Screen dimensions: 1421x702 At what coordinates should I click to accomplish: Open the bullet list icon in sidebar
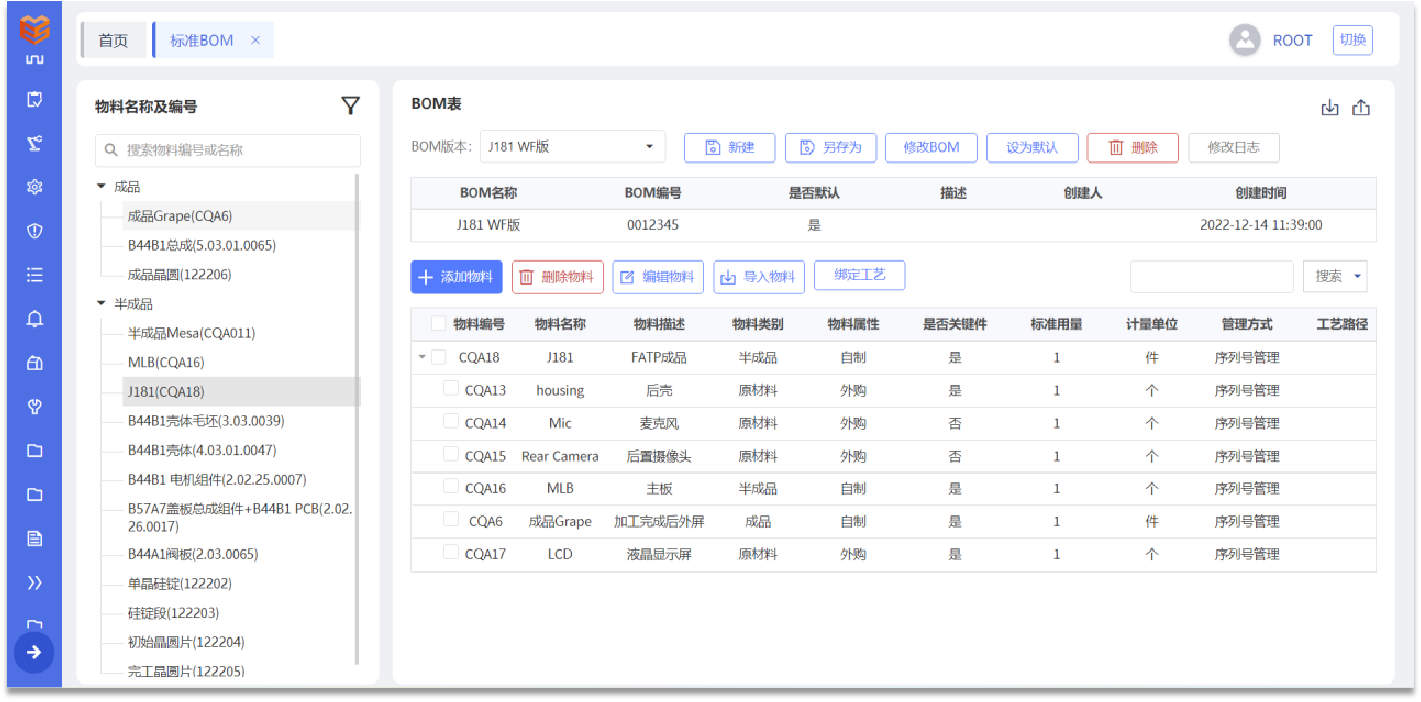point(35,275)
